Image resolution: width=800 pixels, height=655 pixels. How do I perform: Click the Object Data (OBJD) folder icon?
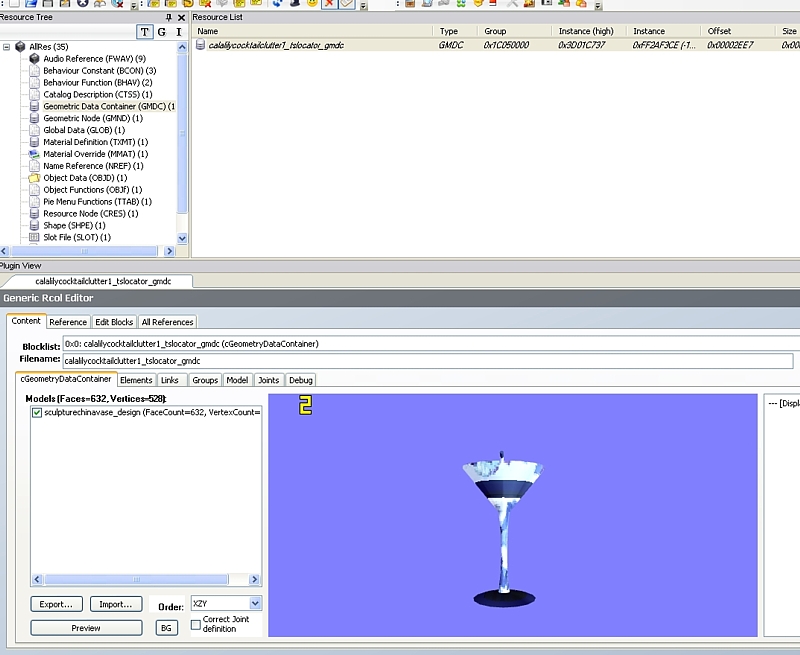point(34,178)
